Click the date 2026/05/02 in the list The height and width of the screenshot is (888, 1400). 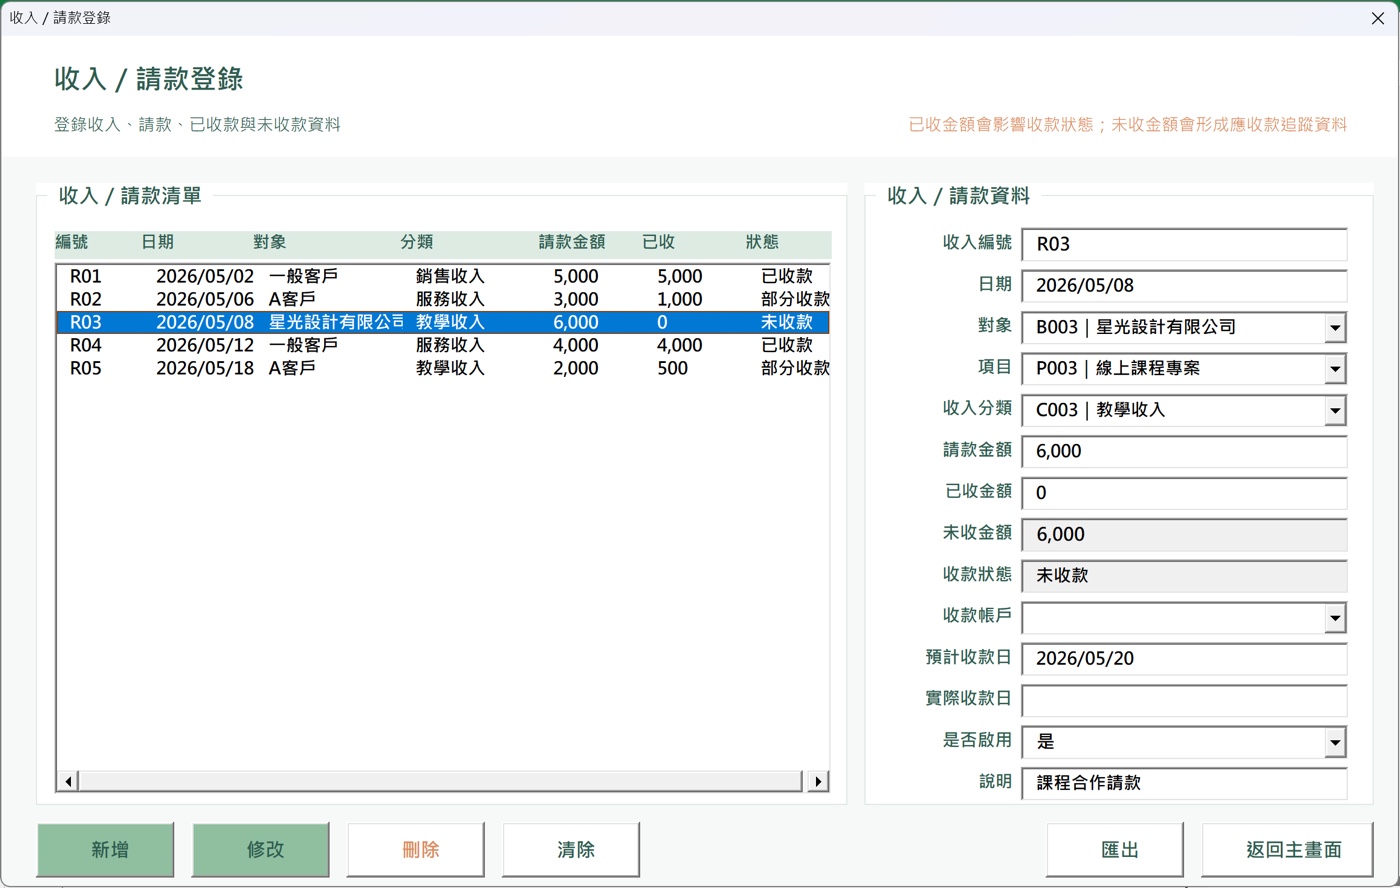pos(205,276)
